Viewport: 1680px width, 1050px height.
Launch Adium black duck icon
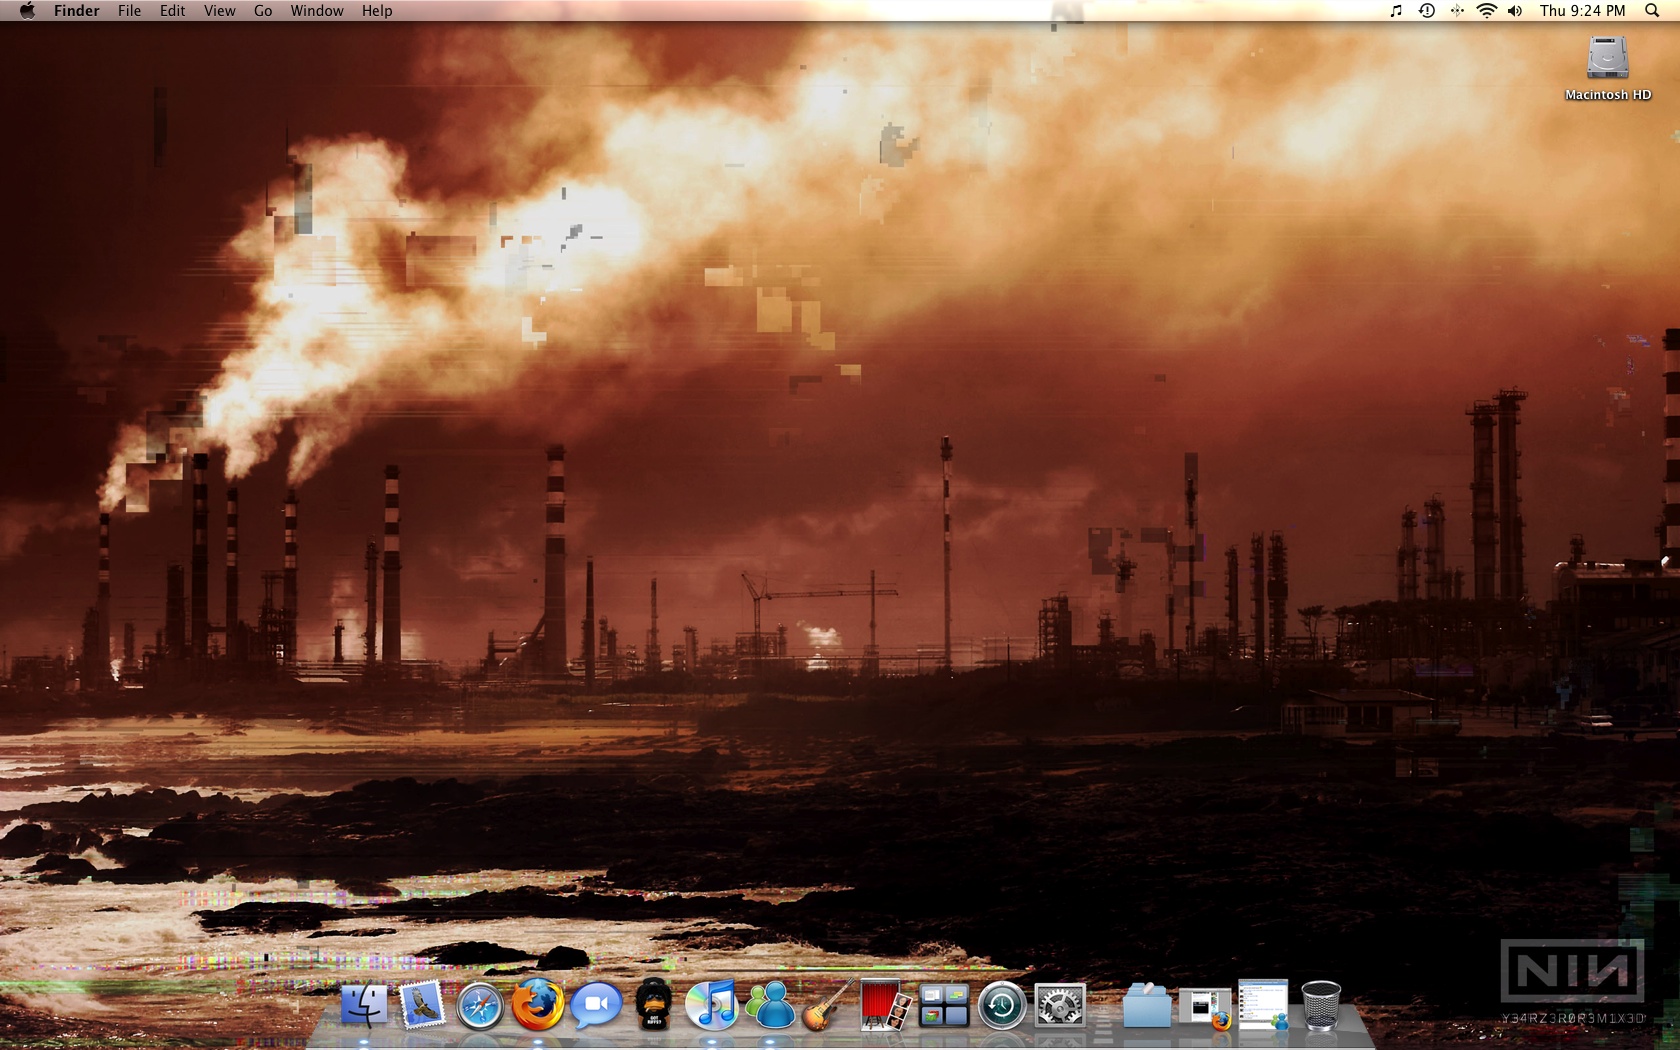point(654,1004)
